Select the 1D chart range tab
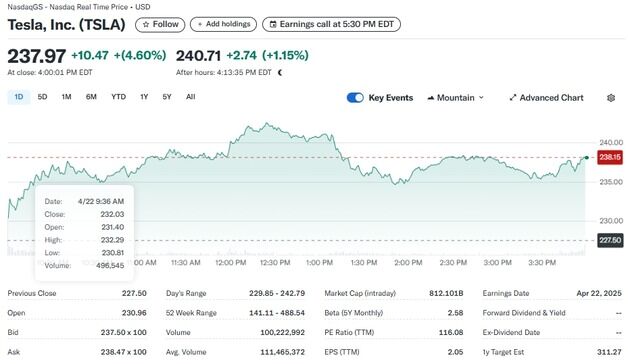Screen dimensions: 628x364 click(19, 97)
